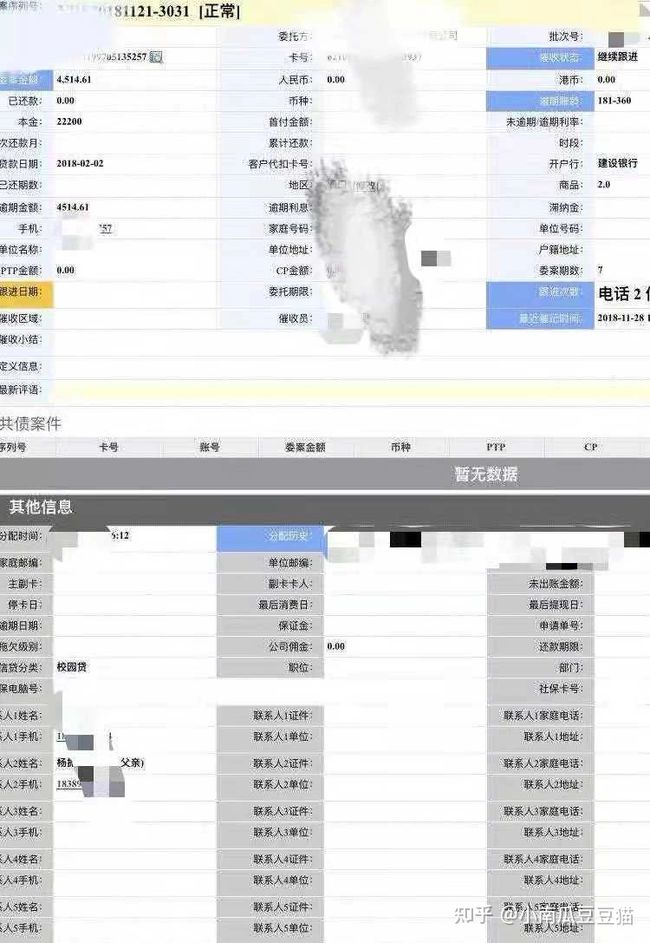The image size is (650, 943).
Task: Click the 委托方 field label
Action: tap(295, 37)
